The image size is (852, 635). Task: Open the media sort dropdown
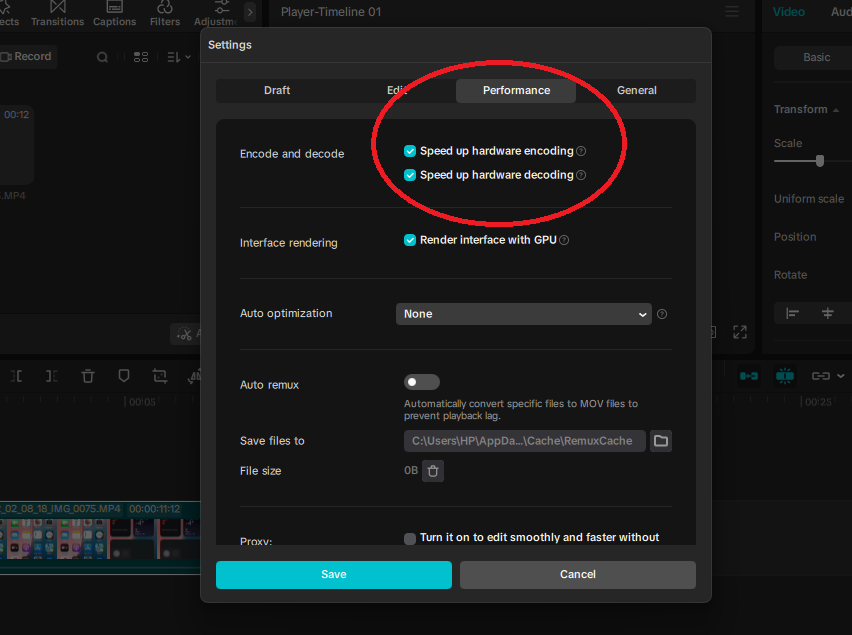(x=179, y=57)
